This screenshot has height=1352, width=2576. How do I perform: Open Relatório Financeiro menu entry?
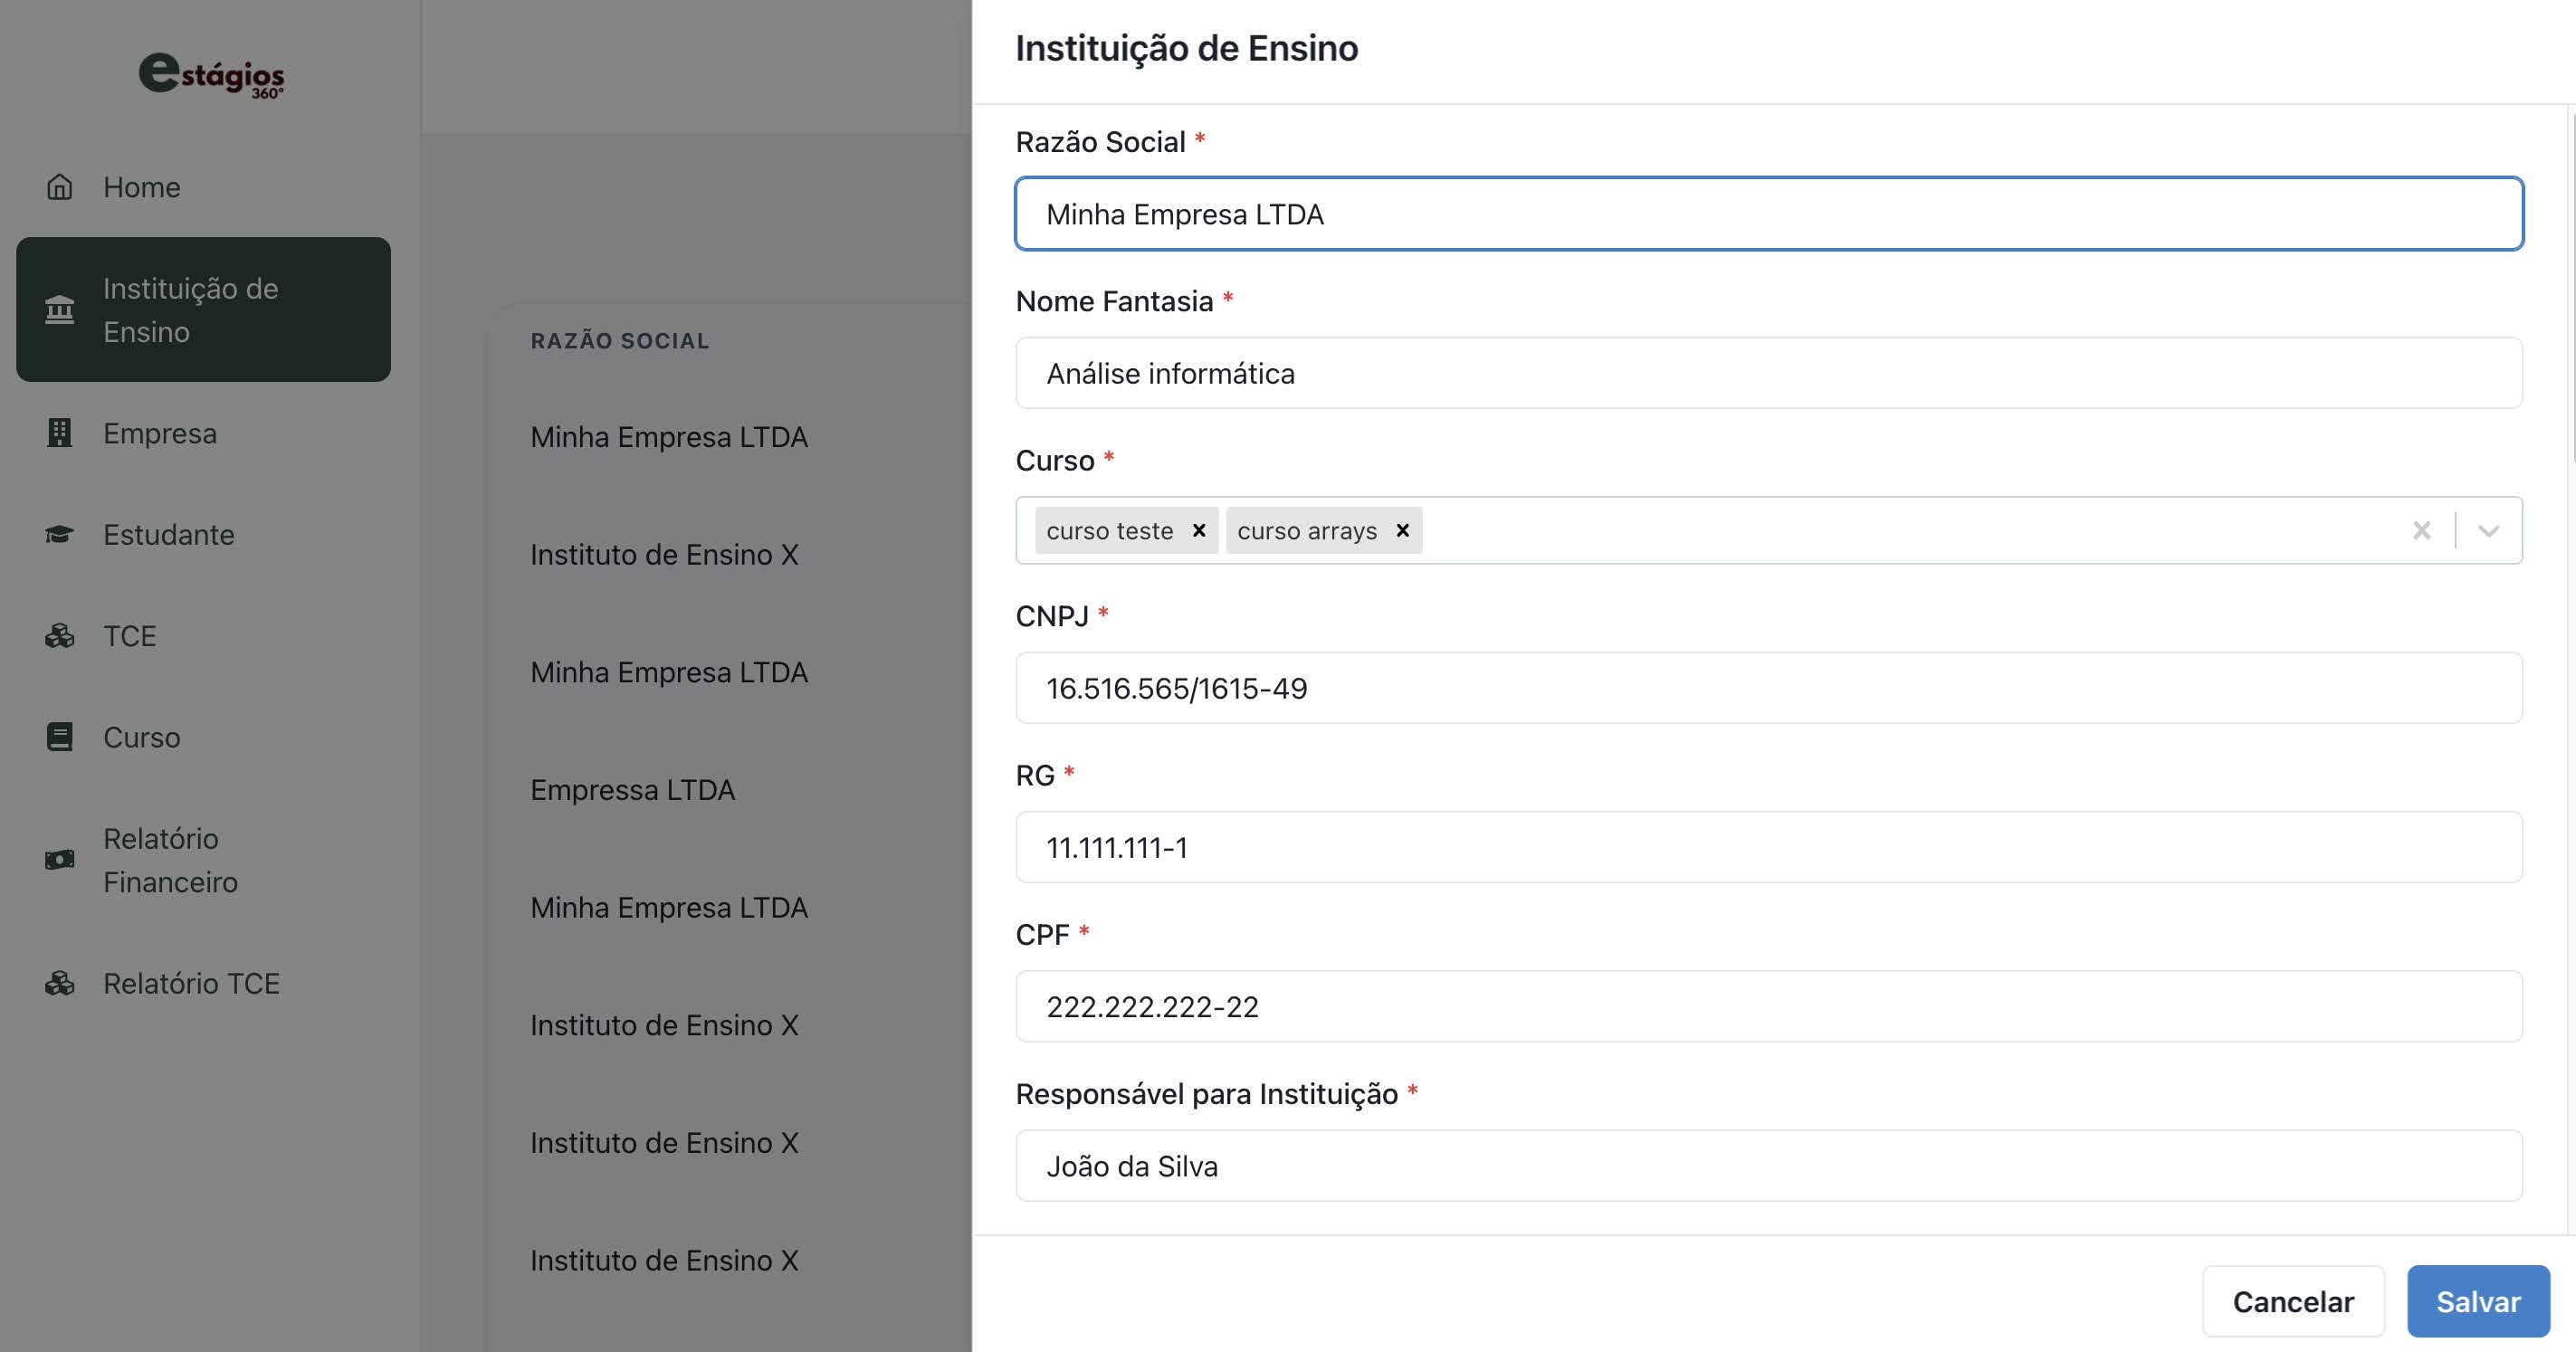204,860
